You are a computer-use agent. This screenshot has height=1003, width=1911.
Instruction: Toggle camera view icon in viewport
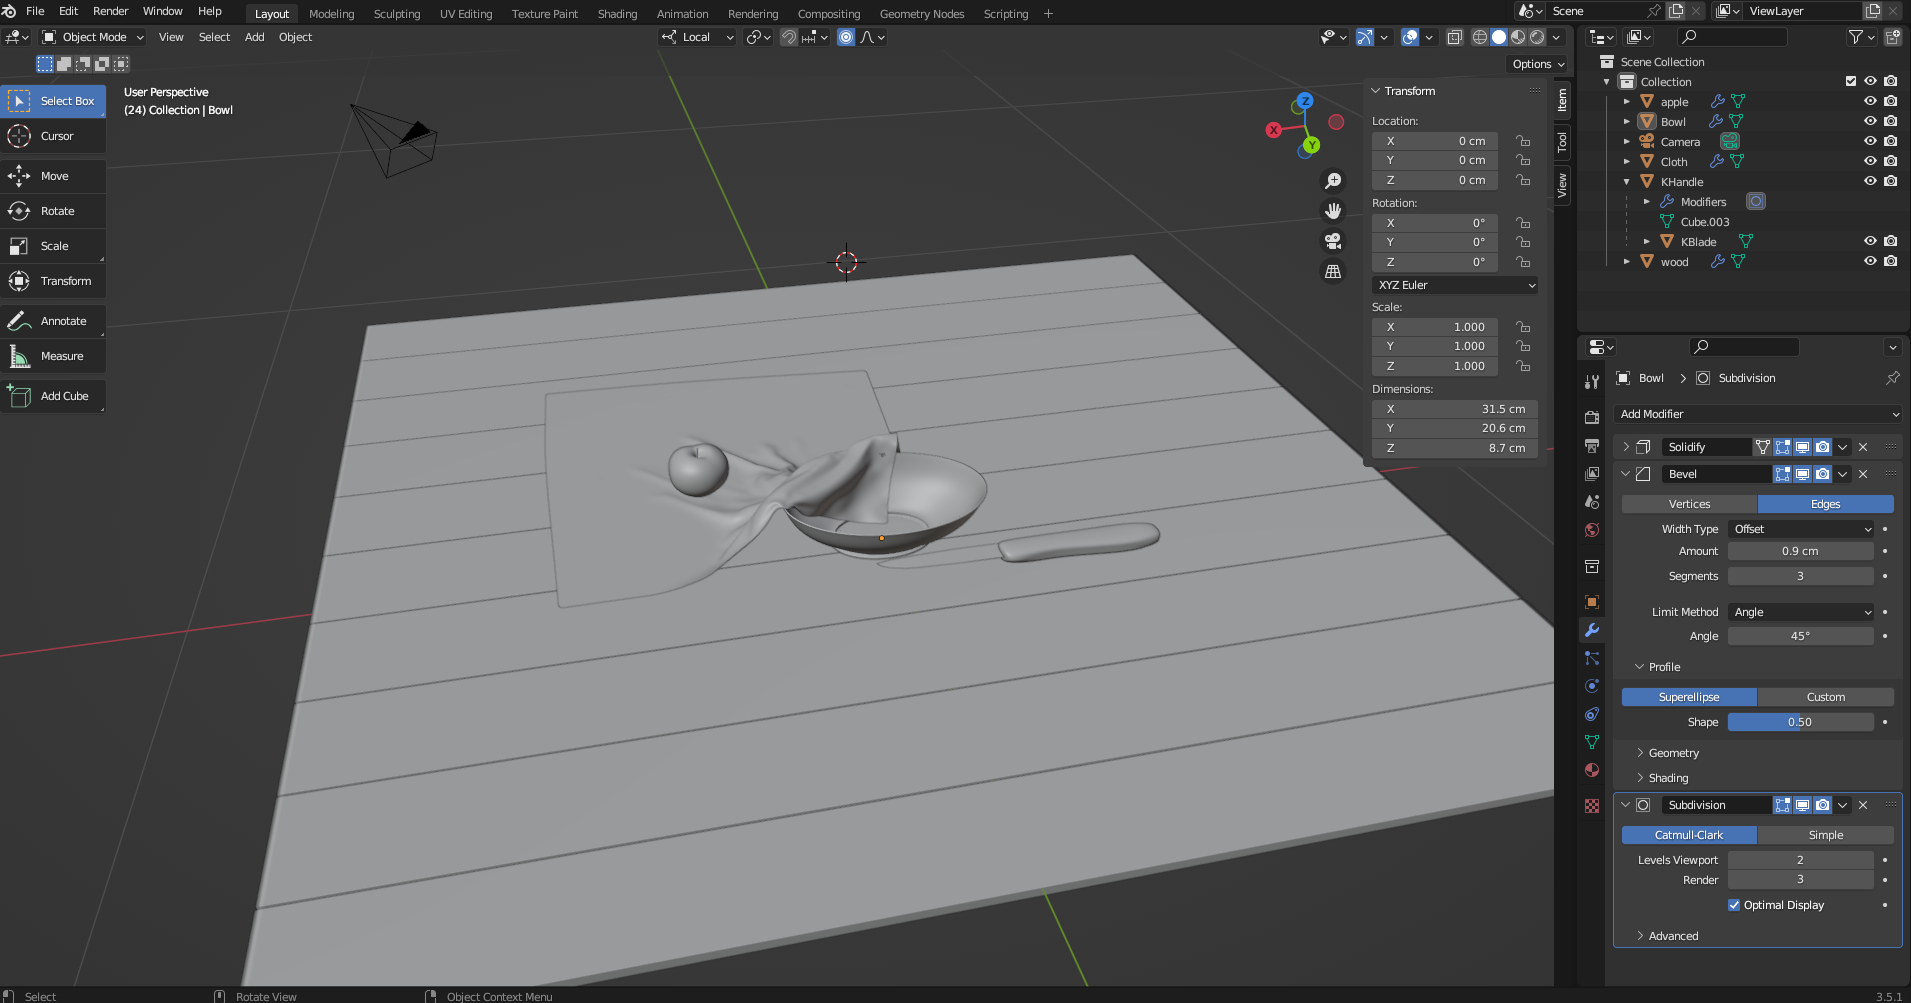coord(1333,241)
